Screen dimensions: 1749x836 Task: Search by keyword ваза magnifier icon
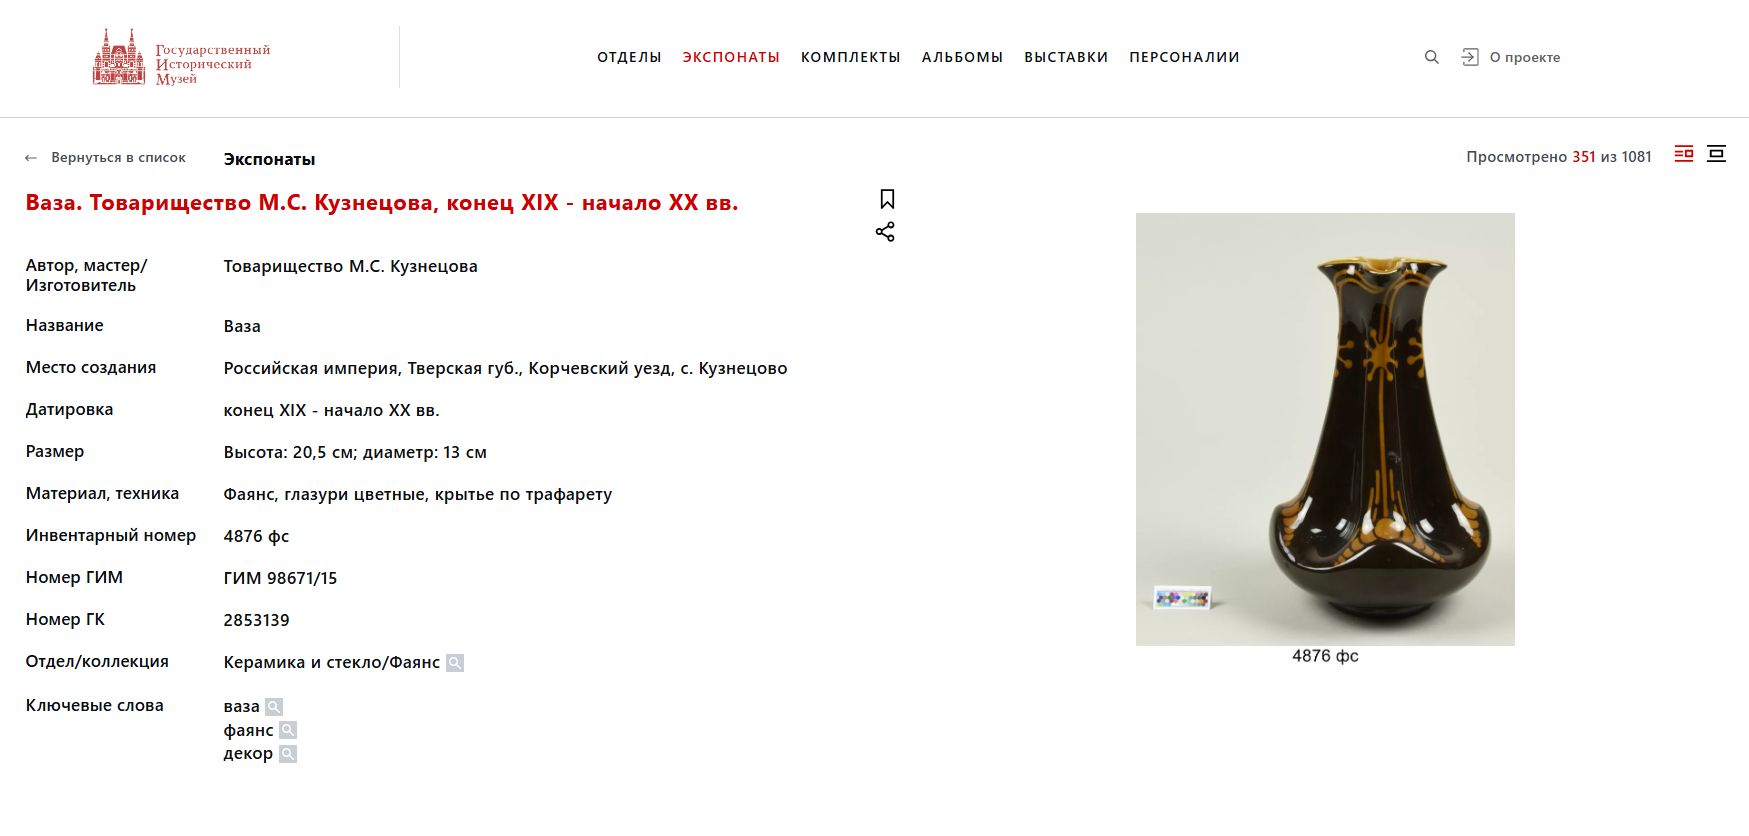274,707
